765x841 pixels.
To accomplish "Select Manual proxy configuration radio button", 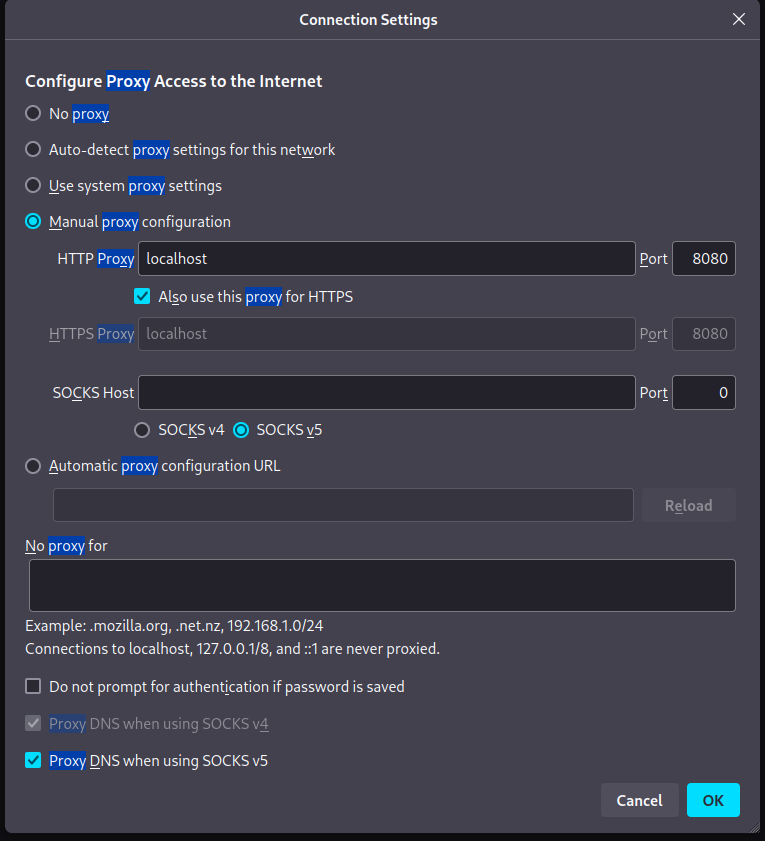I will coord(34,222).
